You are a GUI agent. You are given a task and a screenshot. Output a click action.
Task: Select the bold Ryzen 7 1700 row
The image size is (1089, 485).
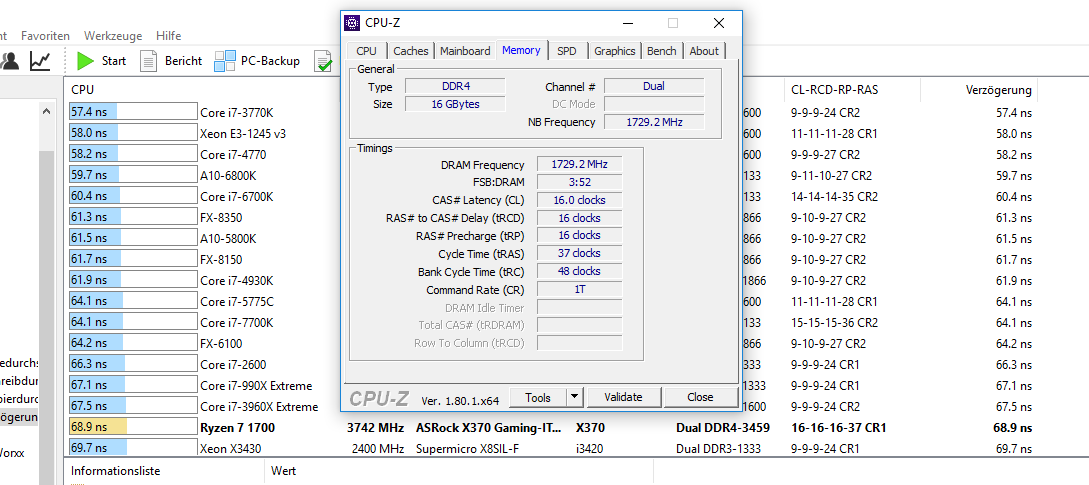coord(553,427)
